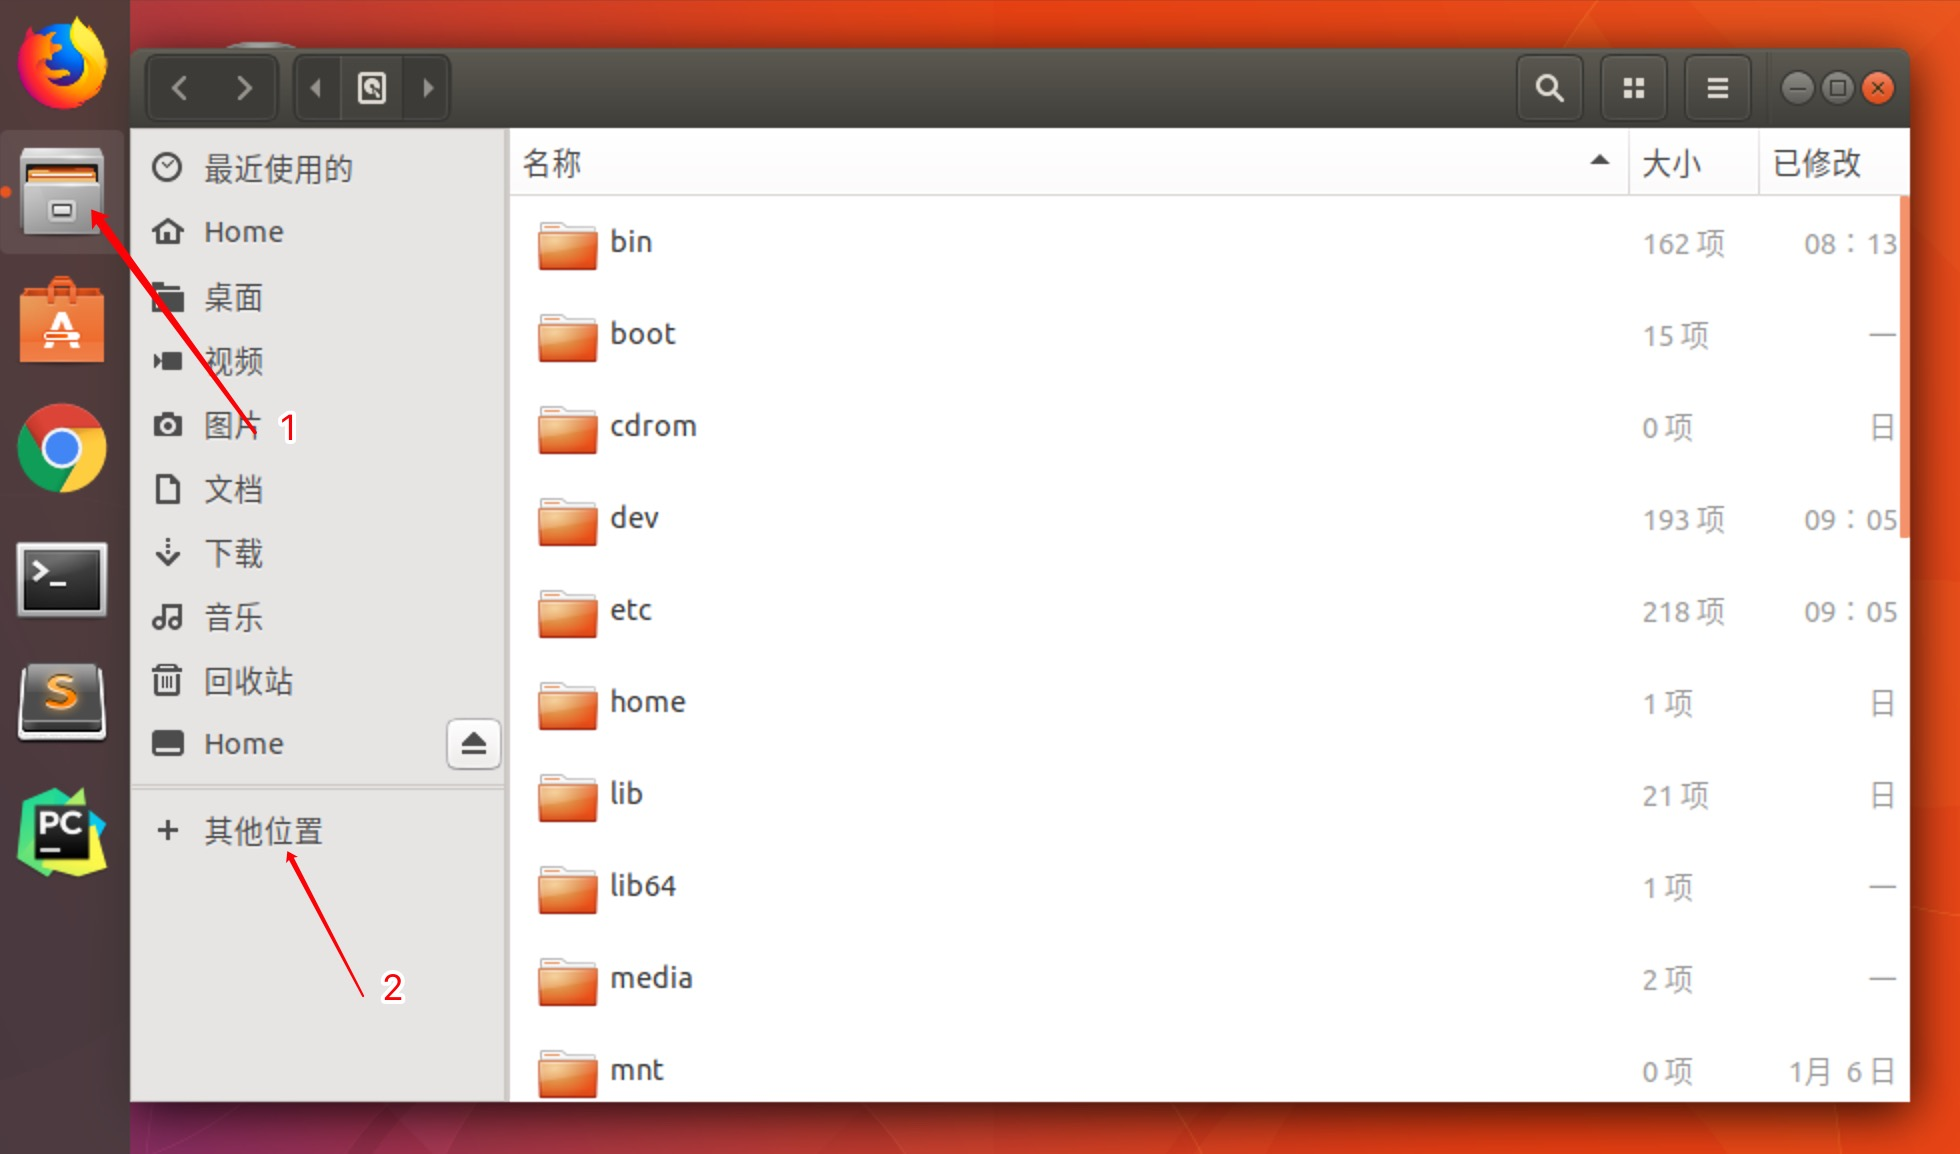This screenshot has width=1960, height=1154.
Task: Open 图片 in sidebar
Action: [318, 425]
